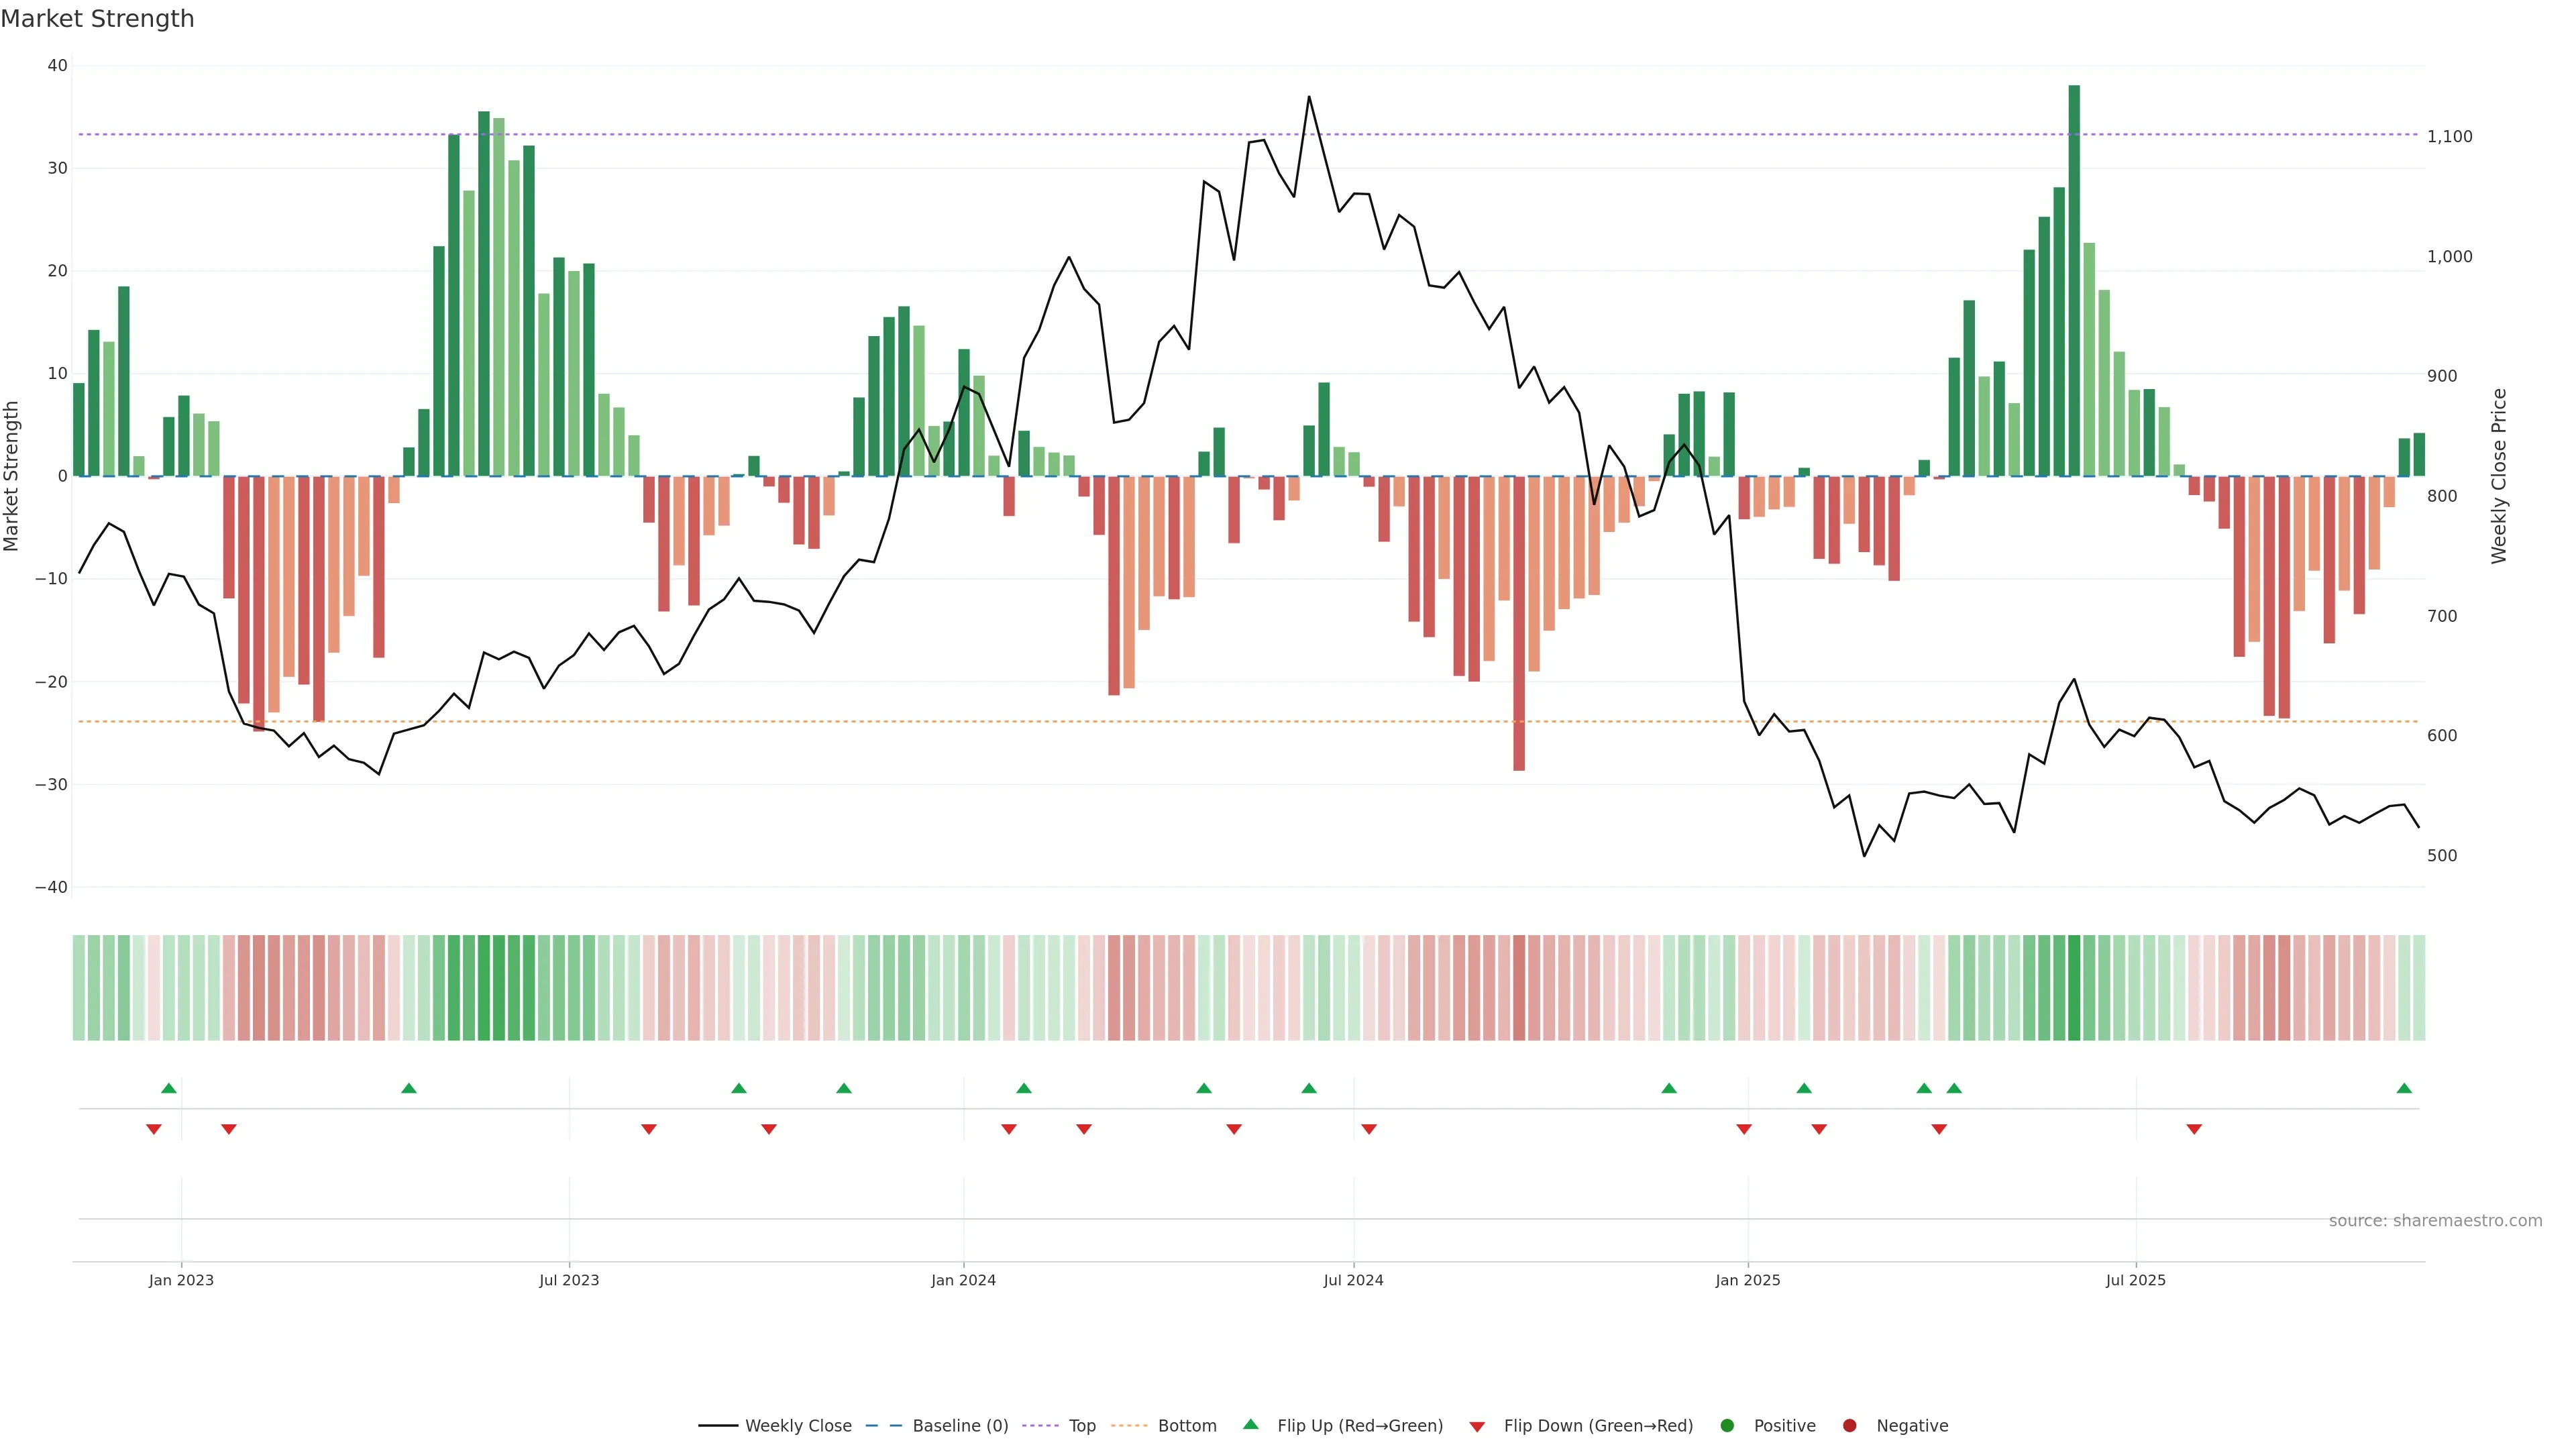Image resolution: width=2576 pixels, height=1449 pixels.
Task: Click the darkest green heatmap cell near Jul 2025
Action: pyautogui.click(x=2074, y=988)
